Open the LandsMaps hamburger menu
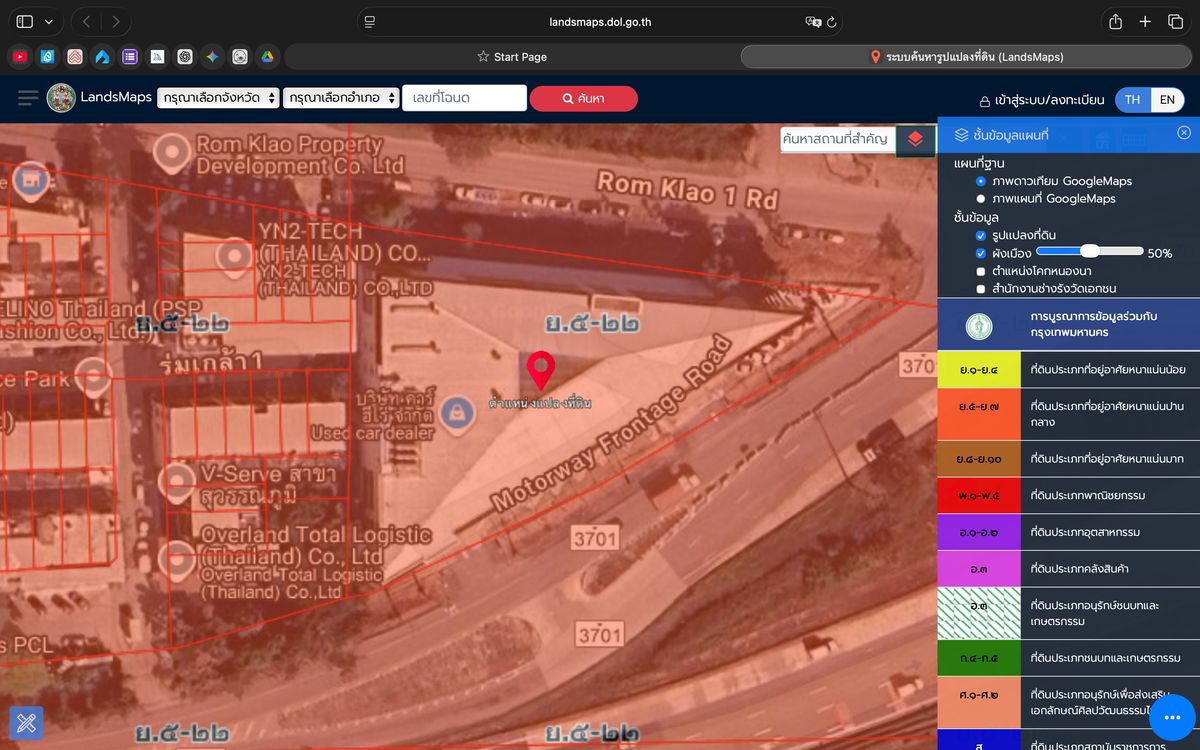This screenshot has width=1200, height=750. click(28, 98)
